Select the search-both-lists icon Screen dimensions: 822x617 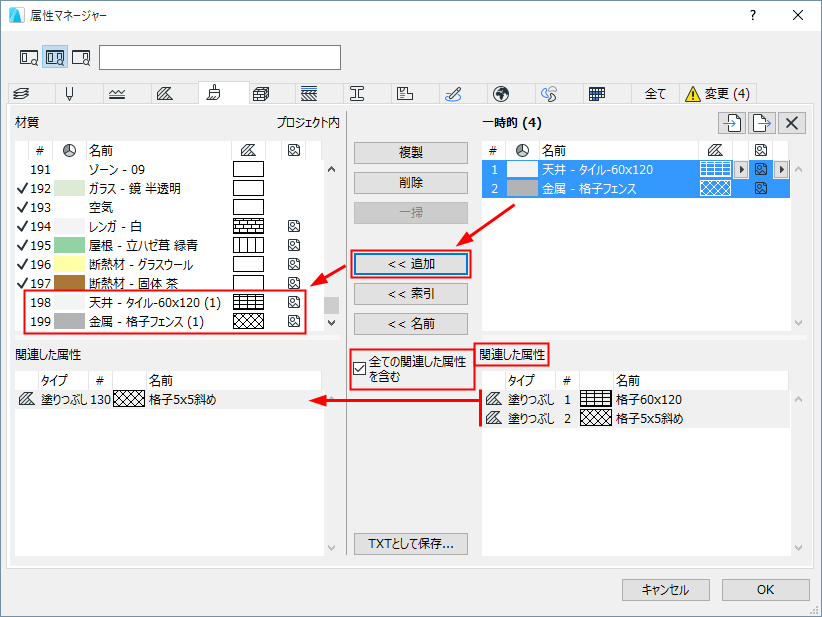pos(55,57)
